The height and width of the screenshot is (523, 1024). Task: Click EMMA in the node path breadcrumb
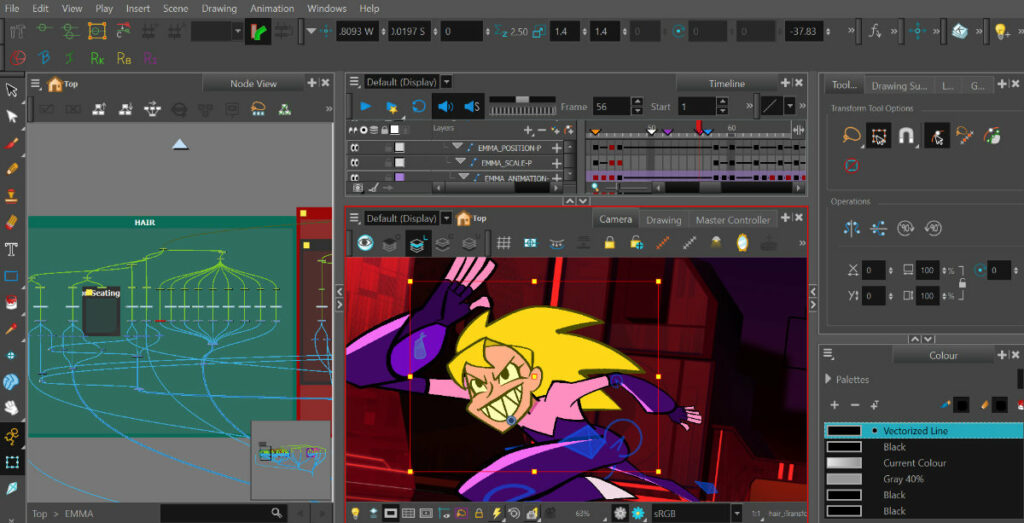(x=79, y=514)
